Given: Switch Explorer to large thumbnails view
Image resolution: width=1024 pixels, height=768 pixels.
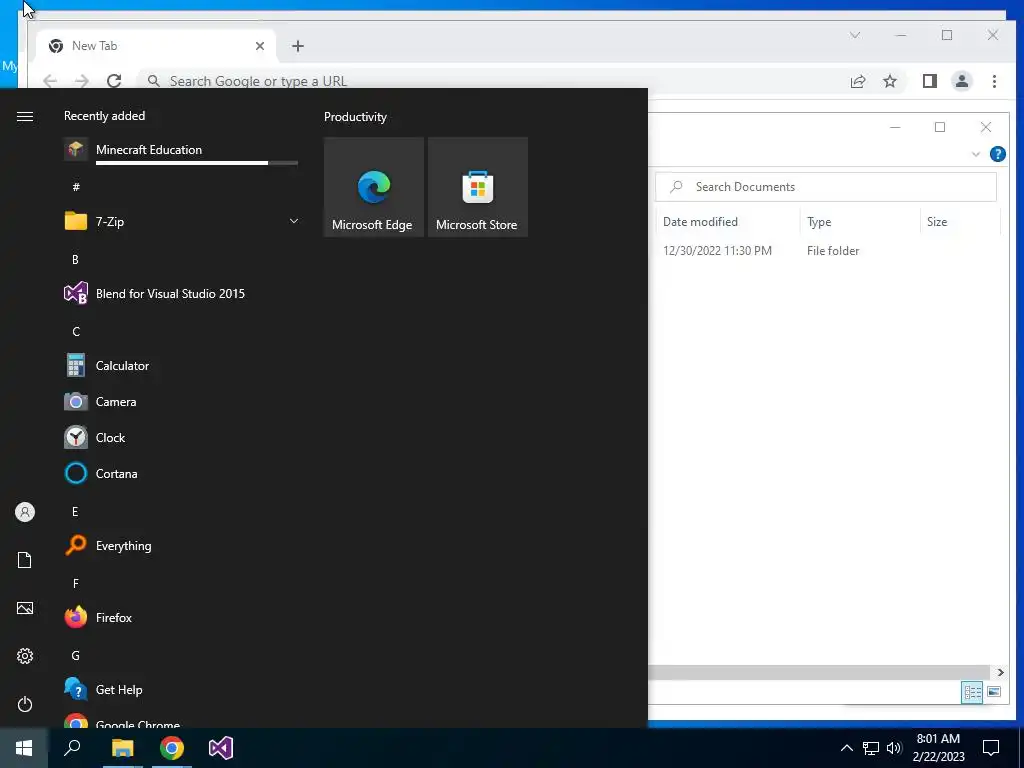Looking at the screenshot, I should 993,692.
